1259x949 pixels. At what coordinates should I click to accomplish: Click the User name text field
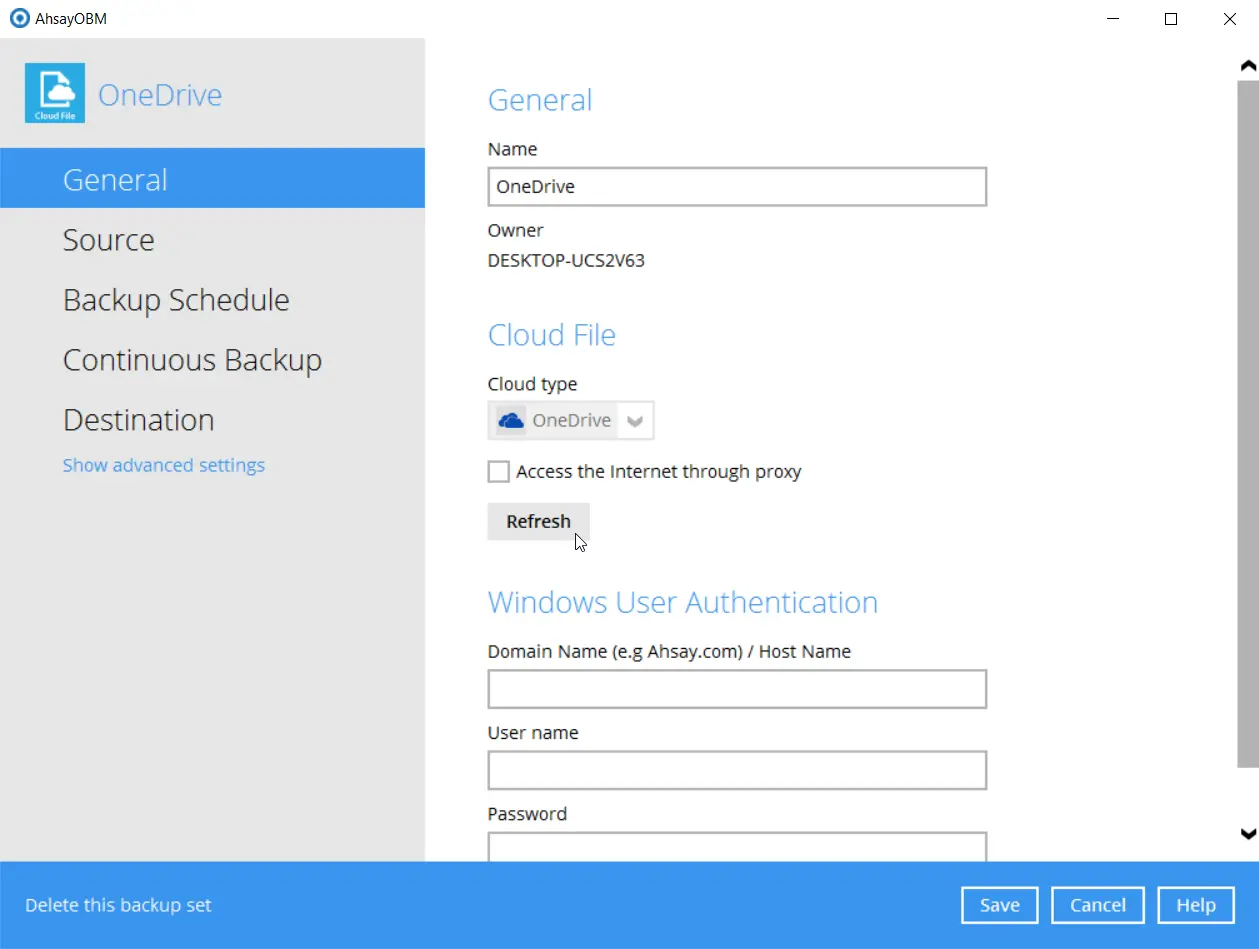tap(736, 770)
